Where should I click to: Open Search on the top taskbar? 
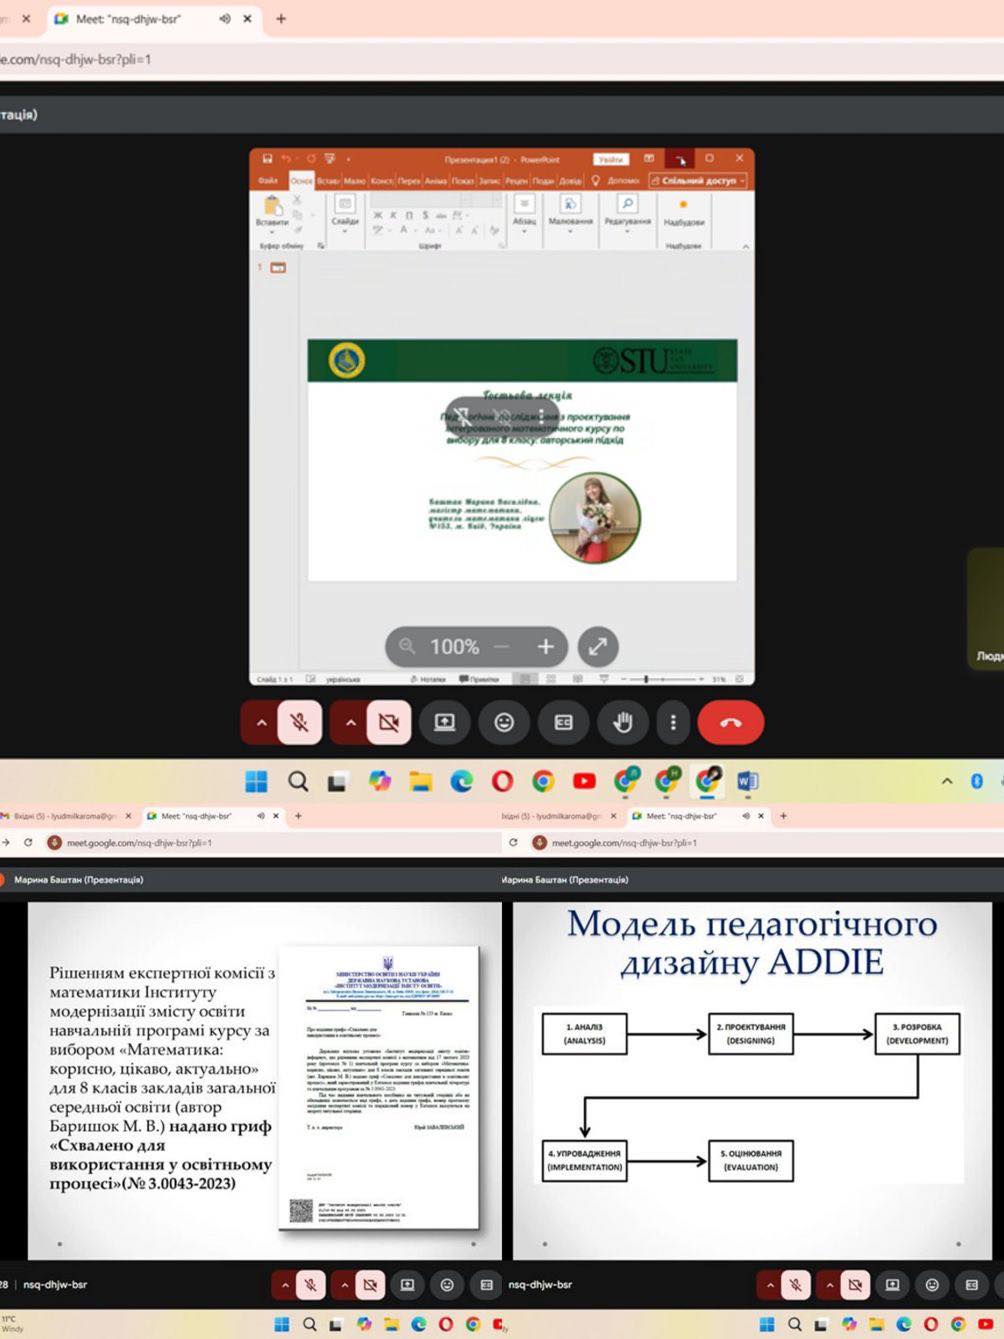pyautogui.click(x=298, y=781)
